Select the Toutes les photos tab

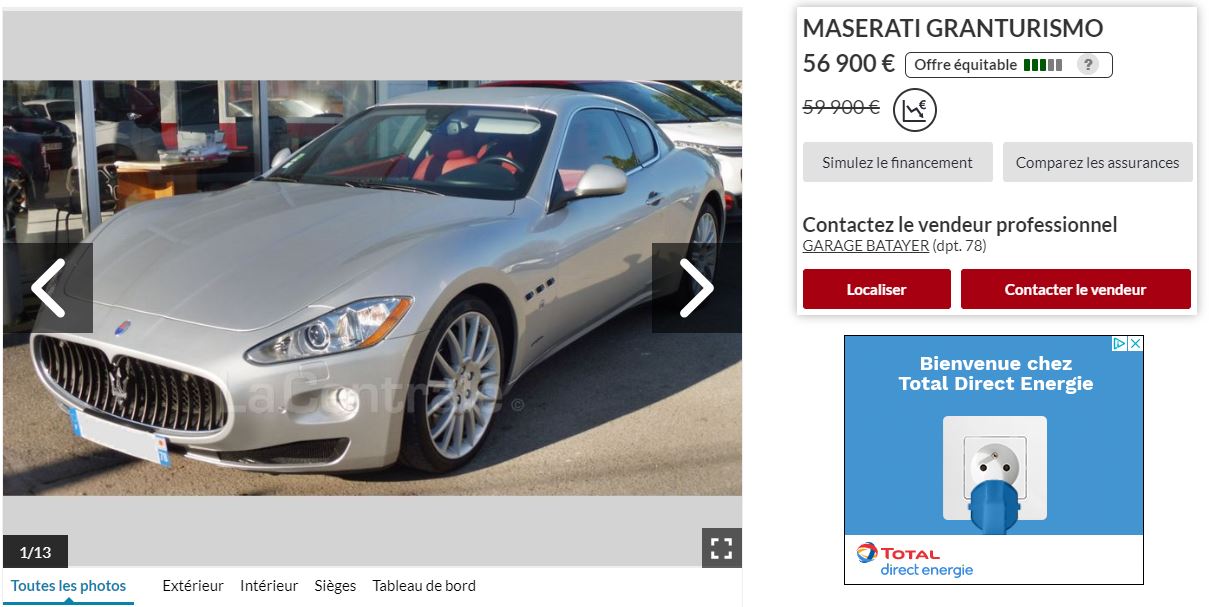(x=68, y=586)
